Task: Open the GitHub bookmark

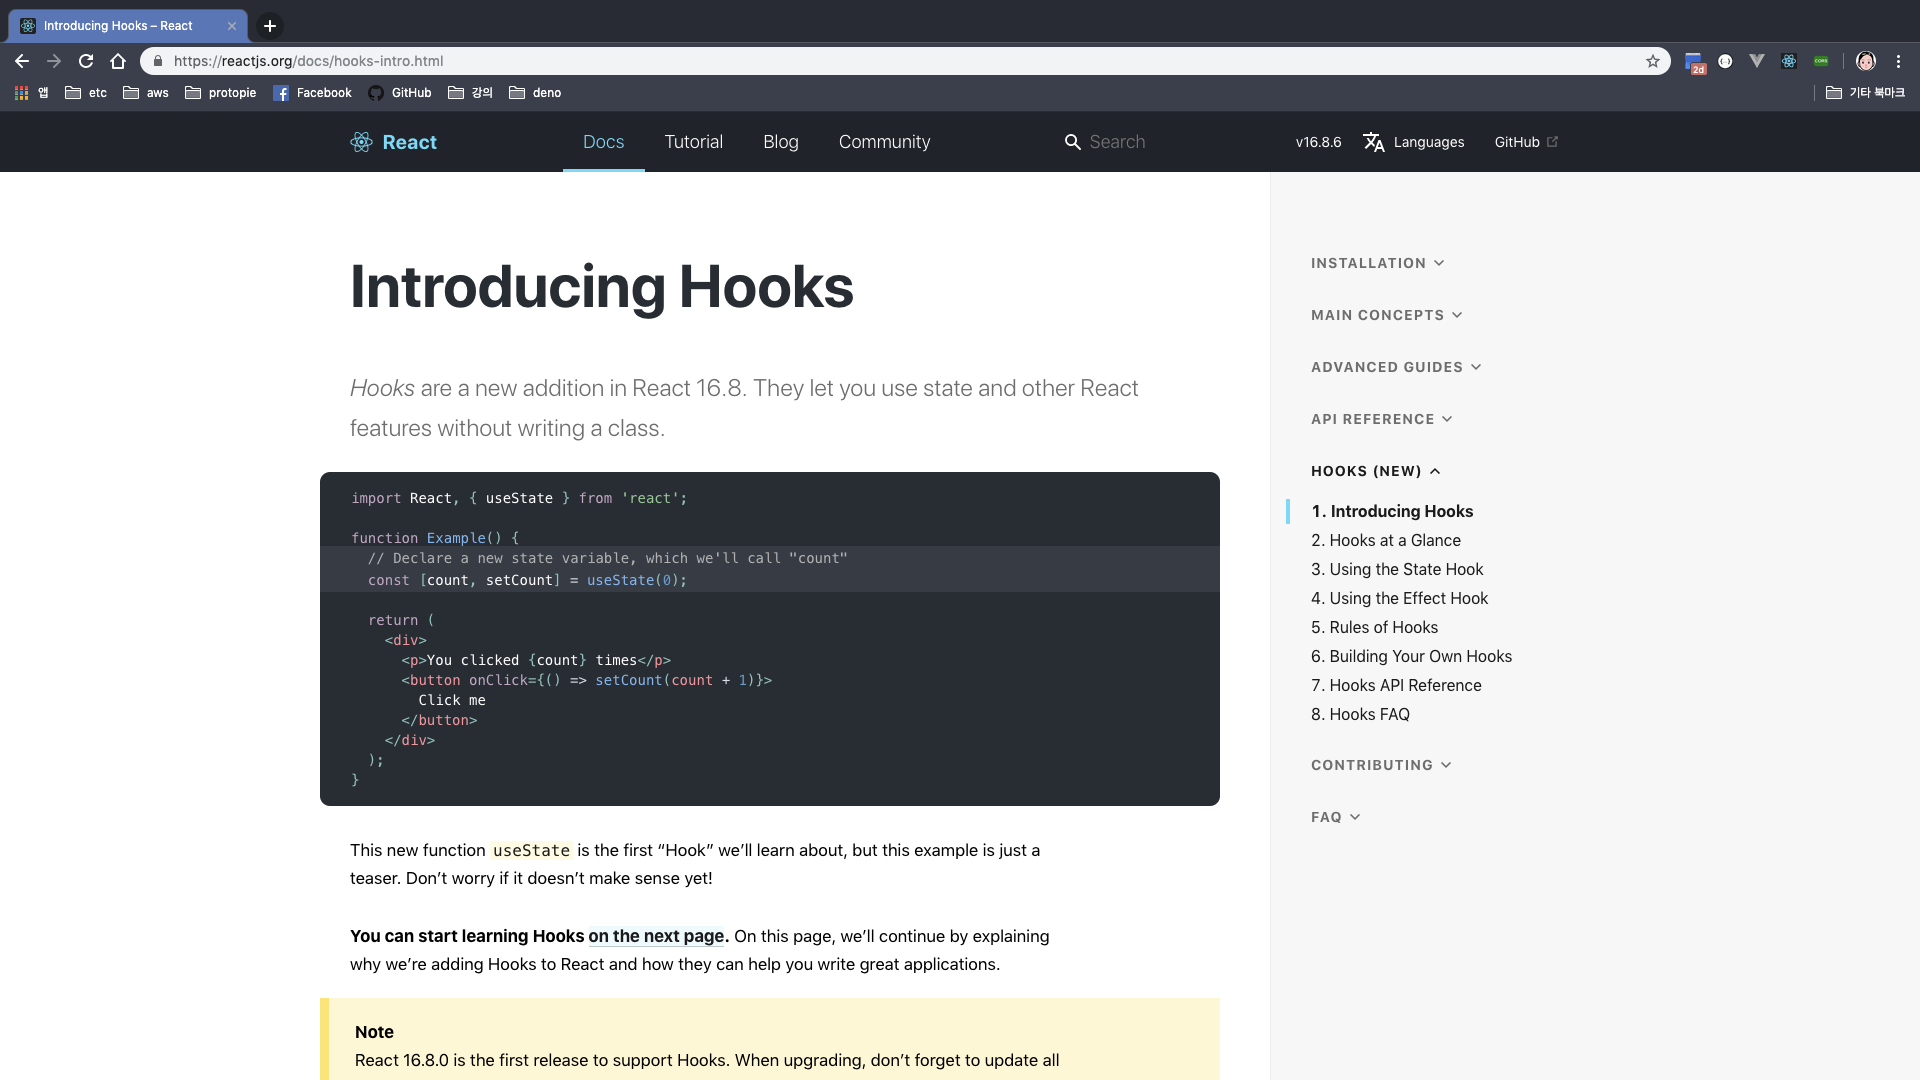Action: [x=400, y=93]
